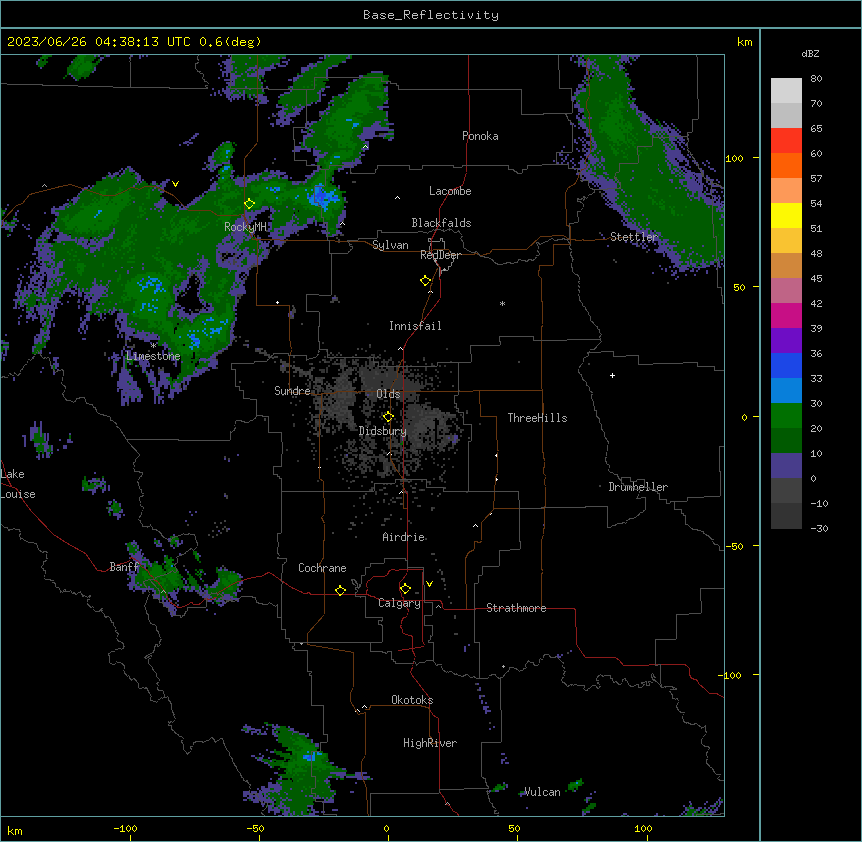The image size is (862, 842).
Task: Click the Vulcan label
Action: coord(542,792)
